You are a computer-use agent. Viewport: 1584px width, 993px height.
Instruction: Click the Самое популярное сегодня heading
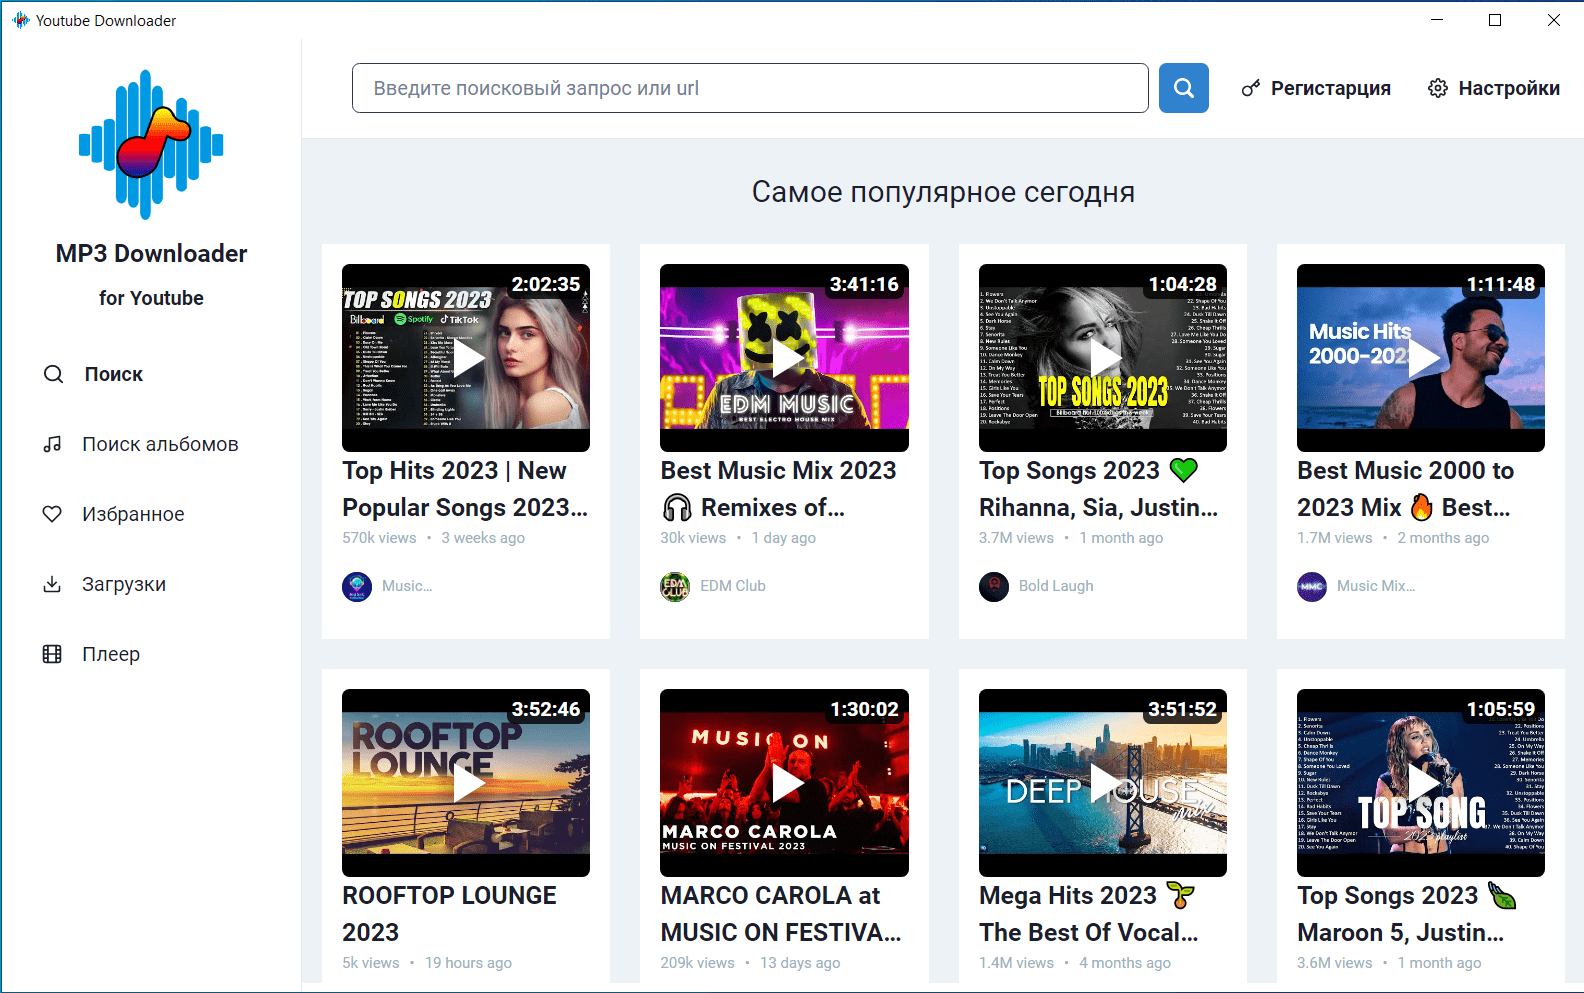[943, 192]
